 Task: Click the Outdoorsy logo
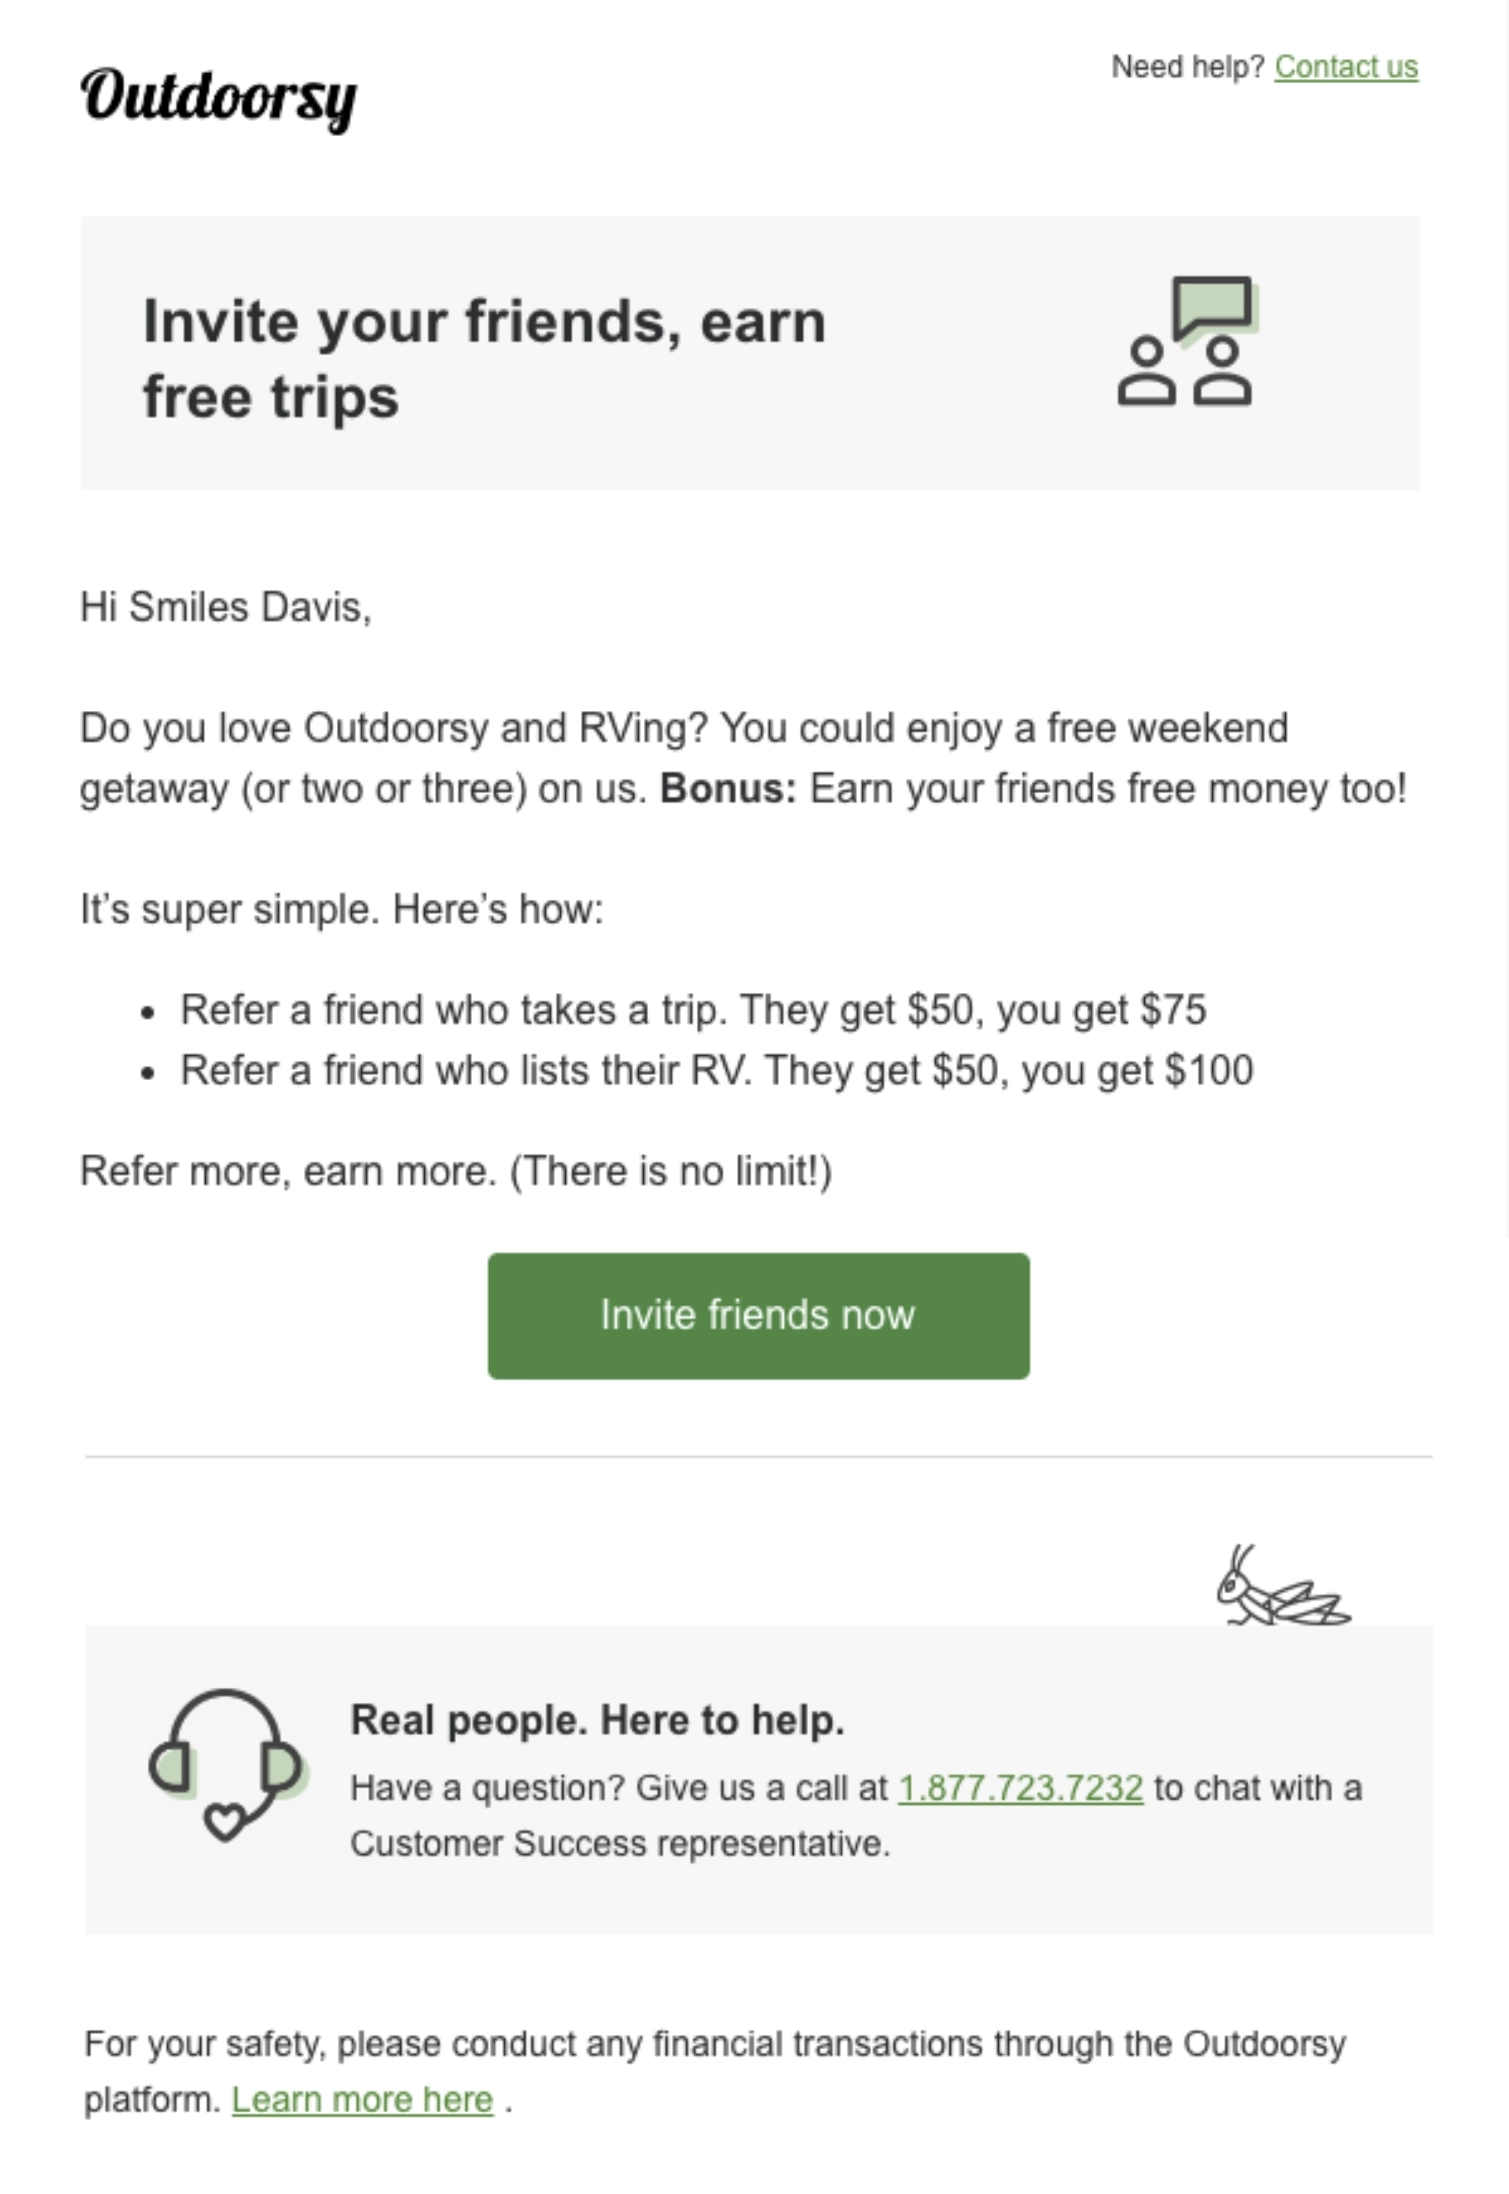[221, 97]
